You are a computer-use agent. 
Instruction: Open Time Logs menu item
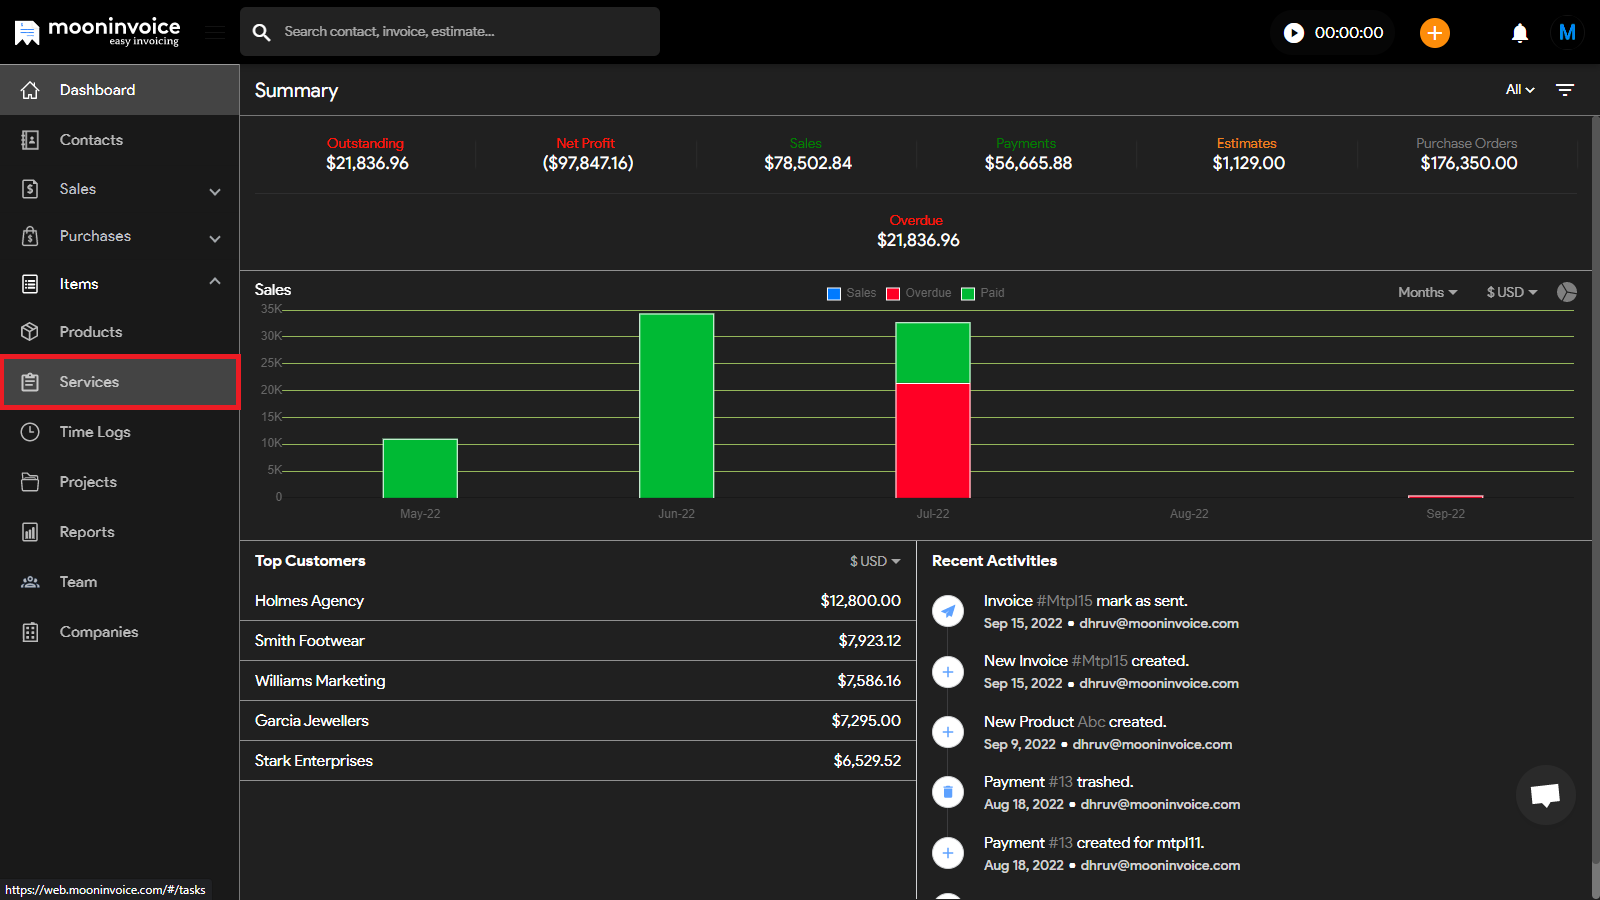pos(120,432)
